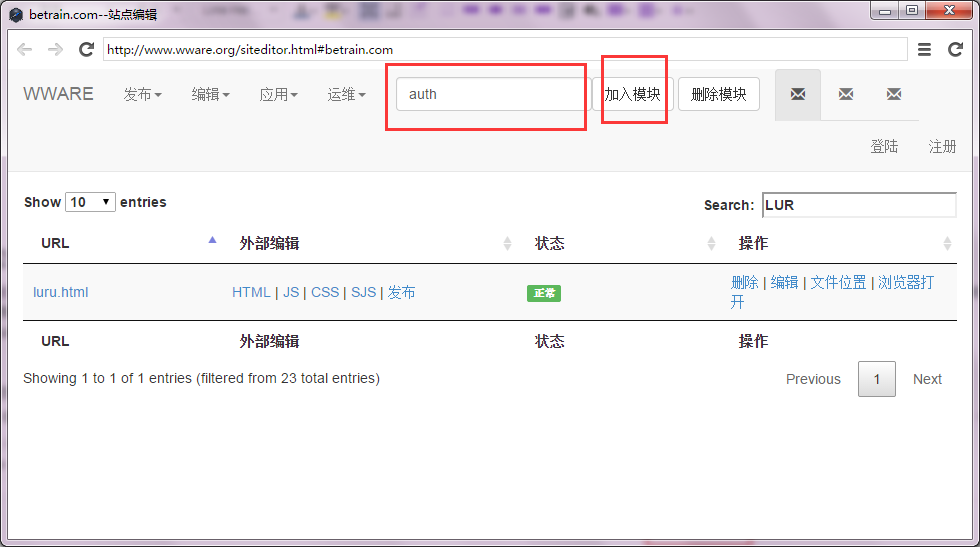Image resolution: width=980 pixels, height=547 pixels.
Task: Click the HTML external edit link
Action: (x=251, y=292)
